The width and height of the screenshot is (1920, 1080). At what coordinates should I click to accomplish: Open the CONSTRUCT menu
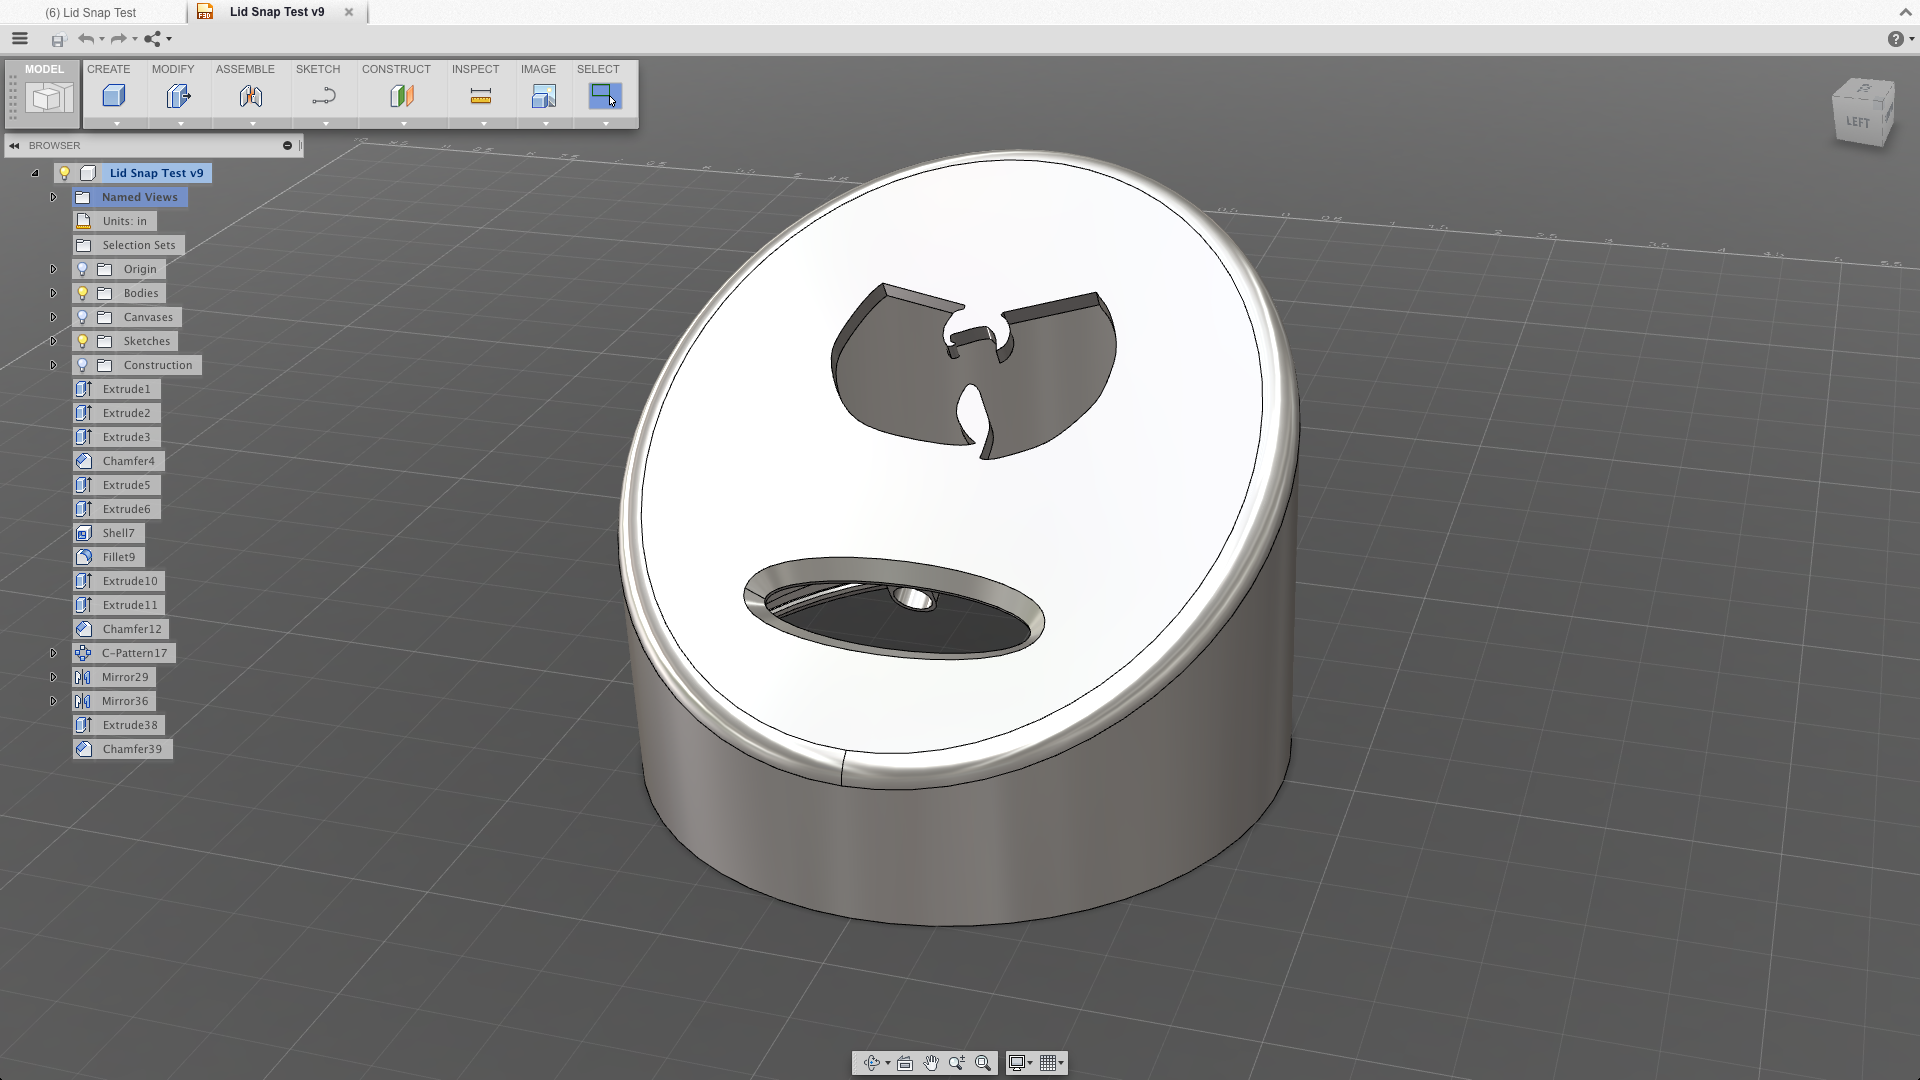[x=396, y=69]
